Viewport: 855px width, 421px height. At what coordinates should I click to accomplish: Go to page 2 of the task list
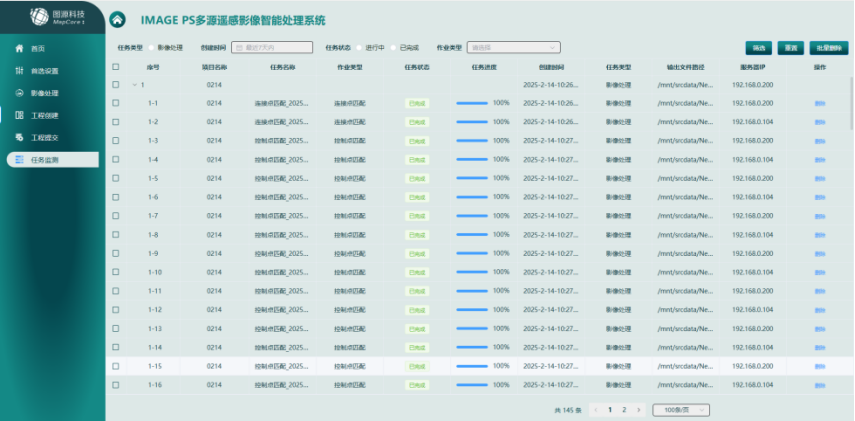624,410
